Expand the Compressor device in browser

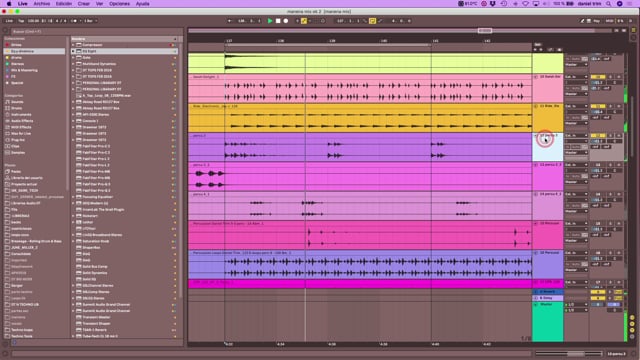coord(73,45)
